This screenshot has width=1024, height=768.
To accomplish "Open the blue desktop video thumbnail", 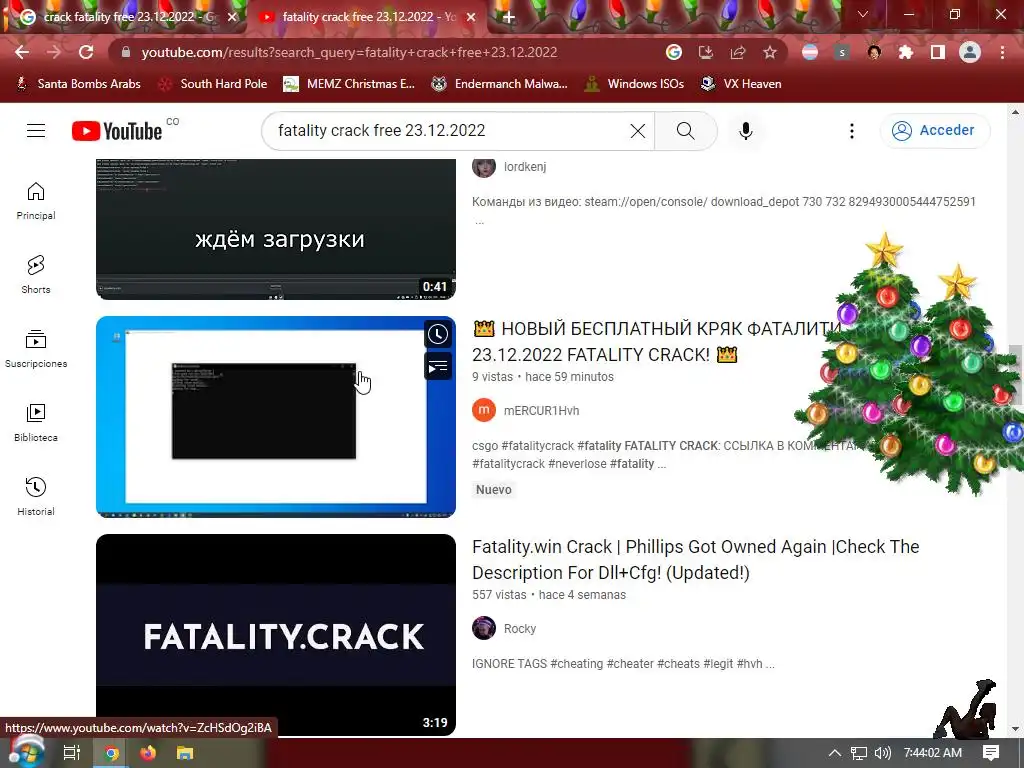I will 276,417.
